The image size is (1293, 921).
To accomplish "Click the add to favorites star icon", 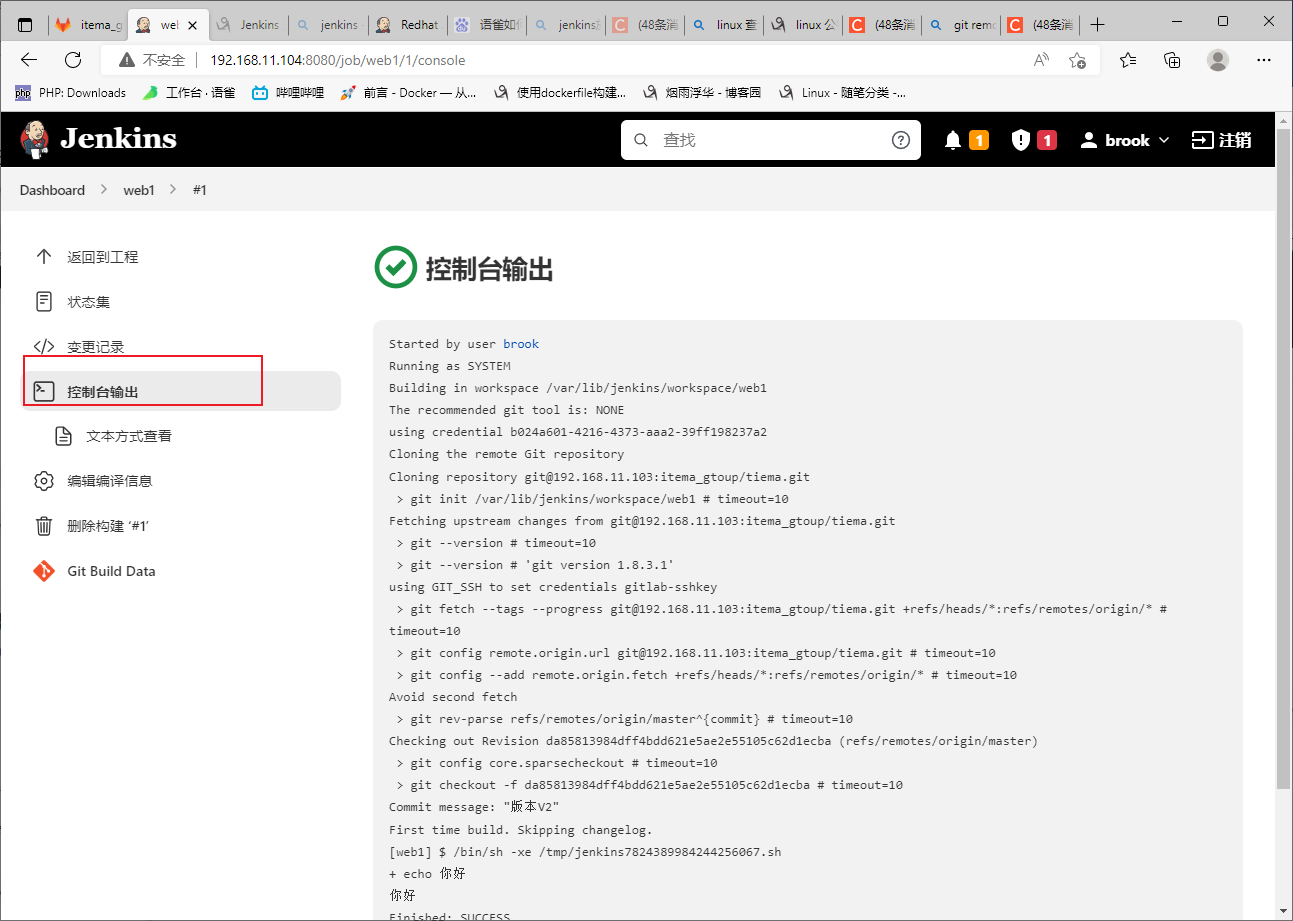I will [1077, 60].
